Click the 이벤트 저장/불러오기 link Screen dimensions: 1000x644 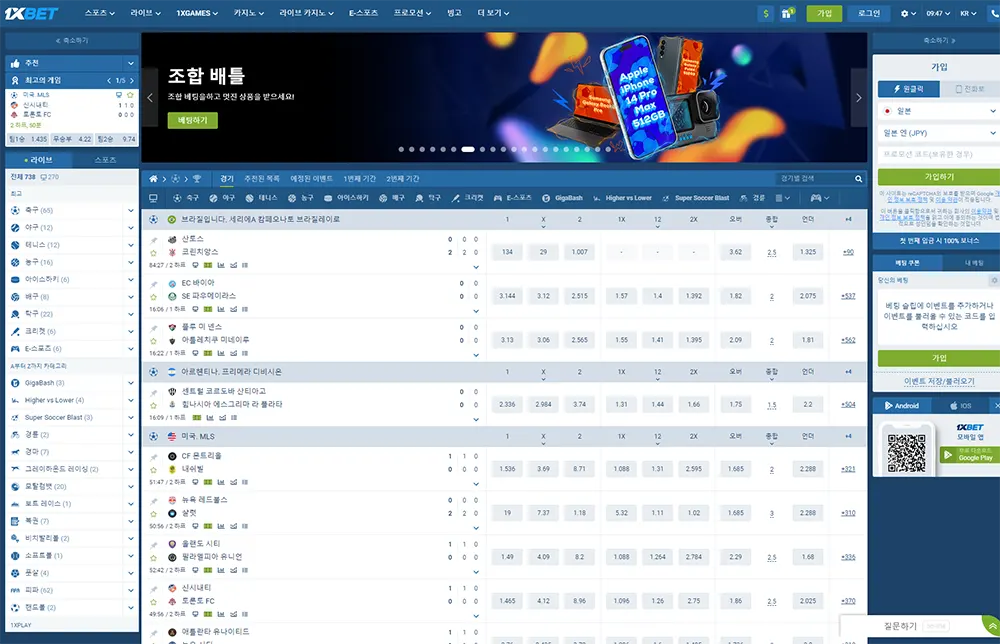coord(939,381)
